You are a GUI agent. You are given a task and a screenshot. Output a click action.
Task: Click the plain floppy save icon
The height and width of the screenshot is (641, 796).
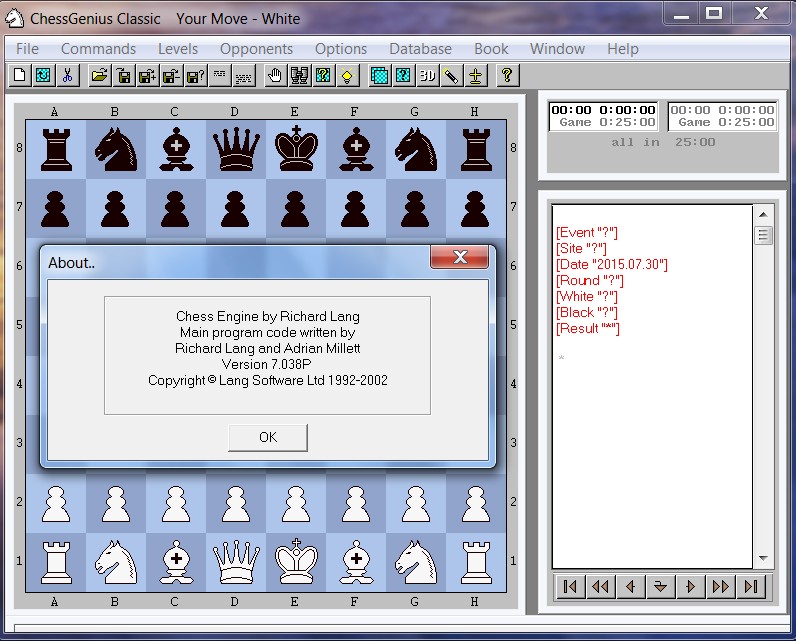click(123, 76)
